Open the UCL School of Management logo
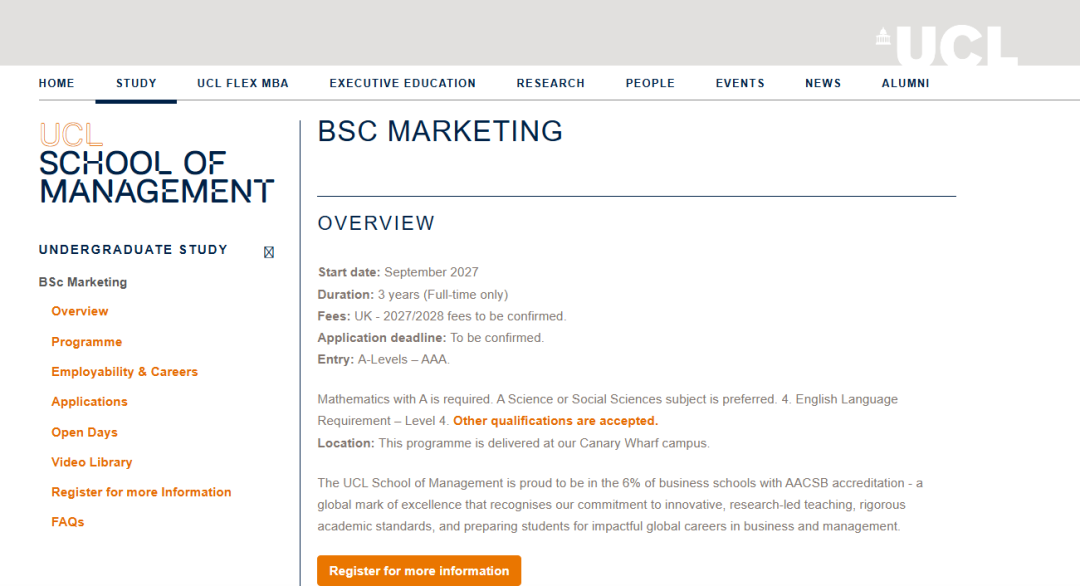 [156, 163]
